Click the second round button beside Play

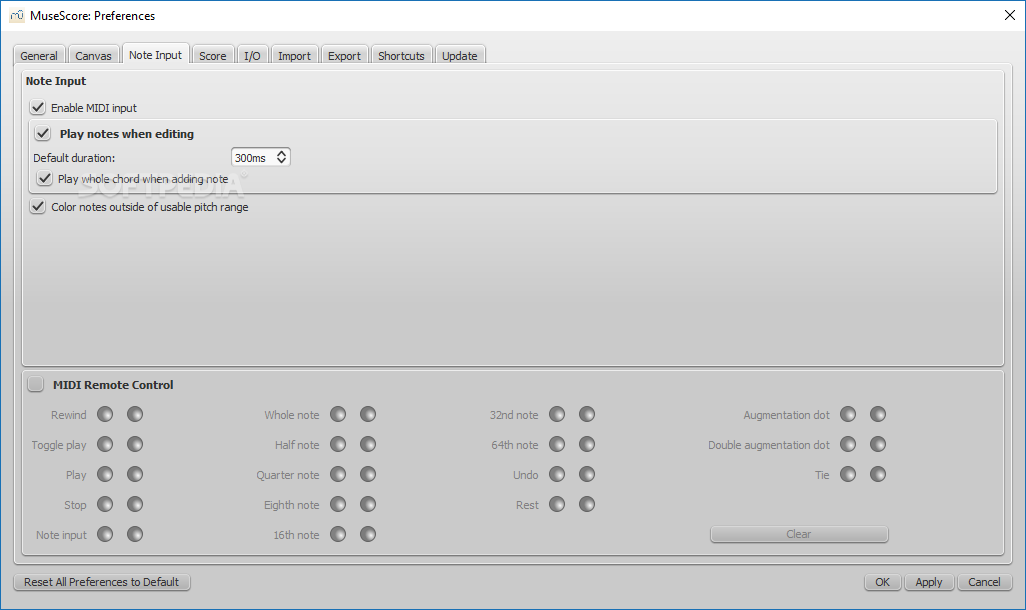pos(135,475)
